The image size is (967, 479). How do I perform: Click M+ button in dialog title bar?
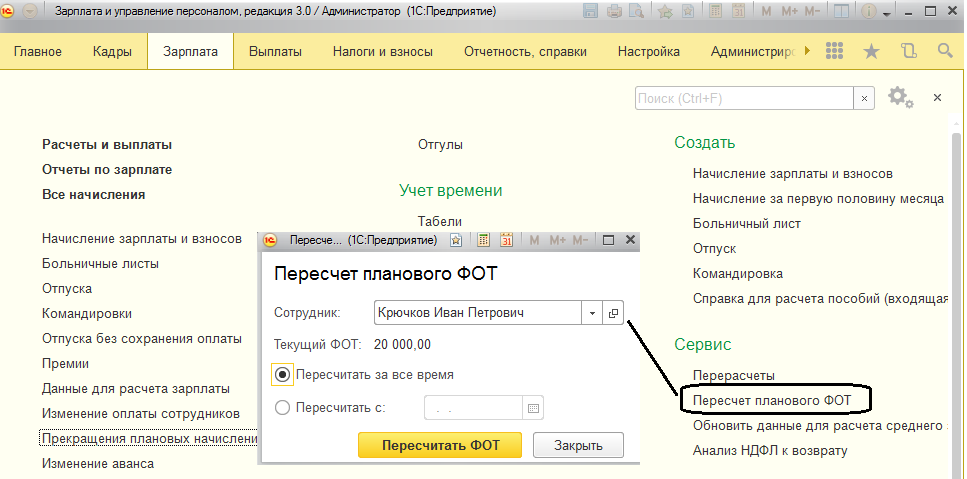click(x=558, y=240)
